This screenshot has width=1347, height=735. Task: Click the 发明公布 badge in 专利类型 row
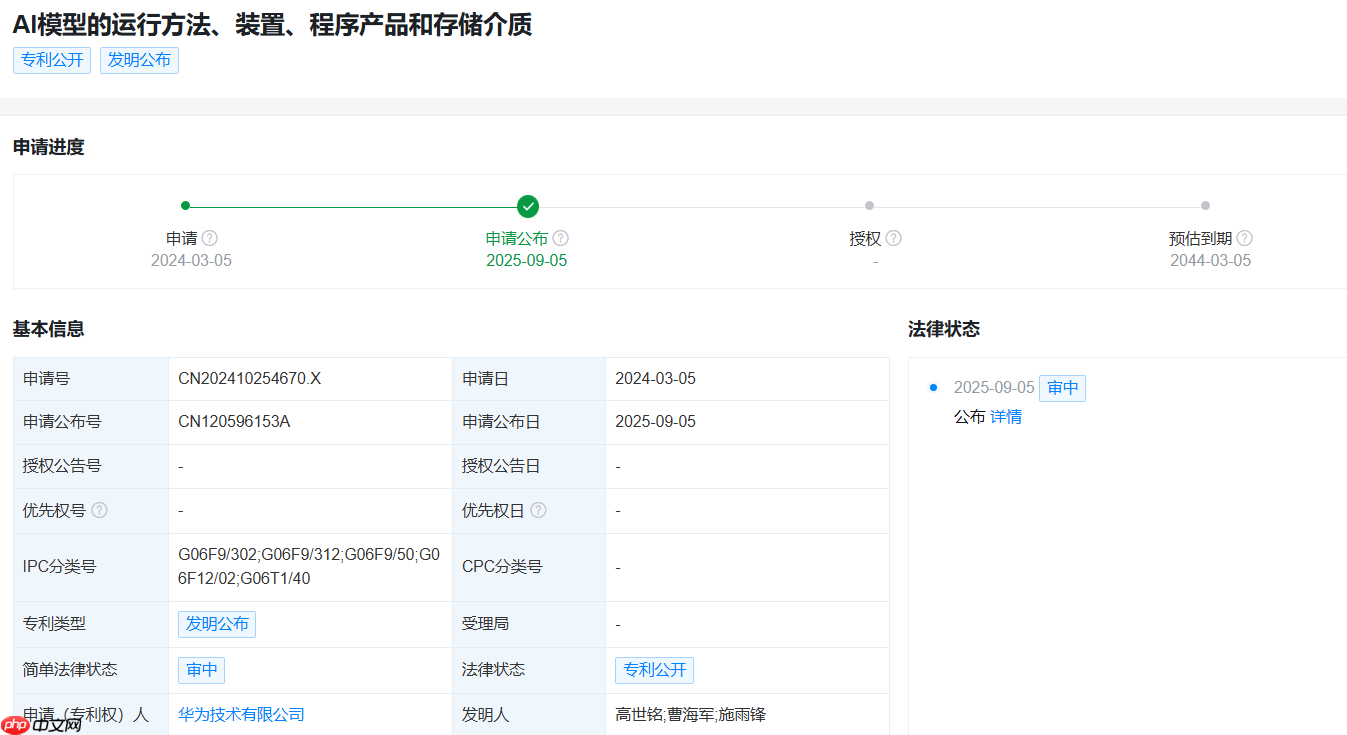coord(217,623)
